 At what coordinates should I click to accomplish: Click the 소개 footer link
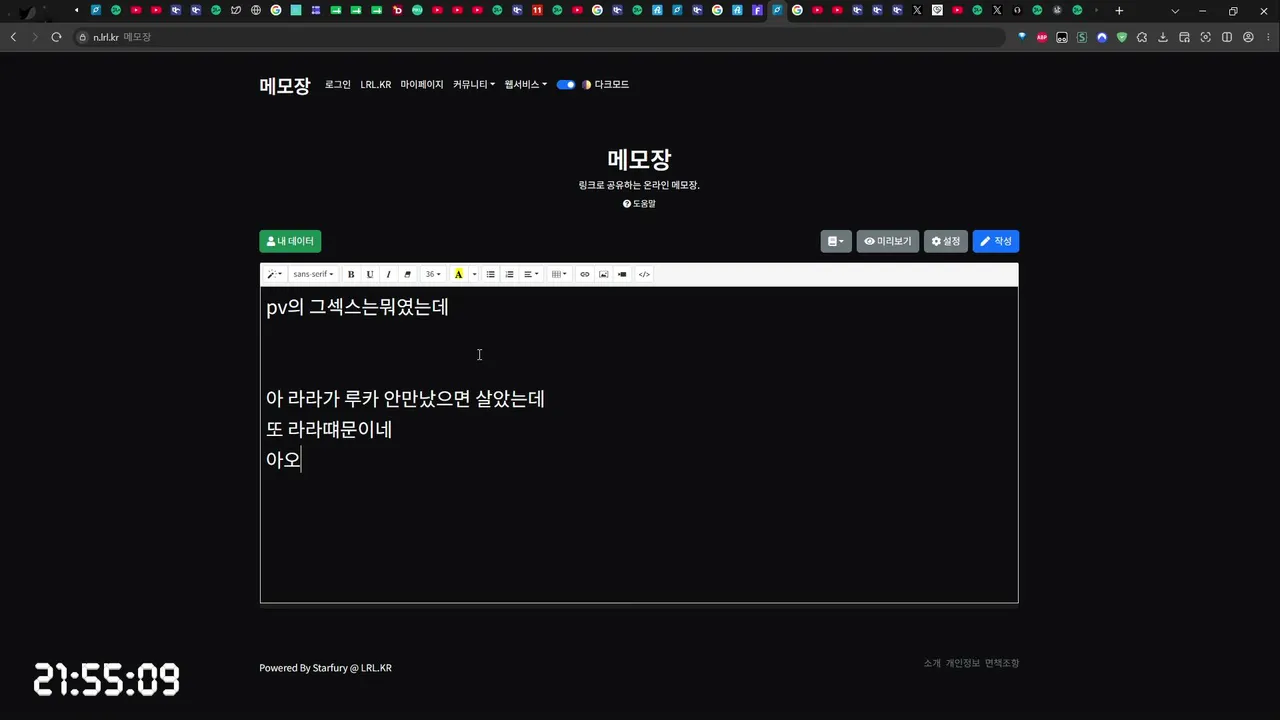(932, 663)
